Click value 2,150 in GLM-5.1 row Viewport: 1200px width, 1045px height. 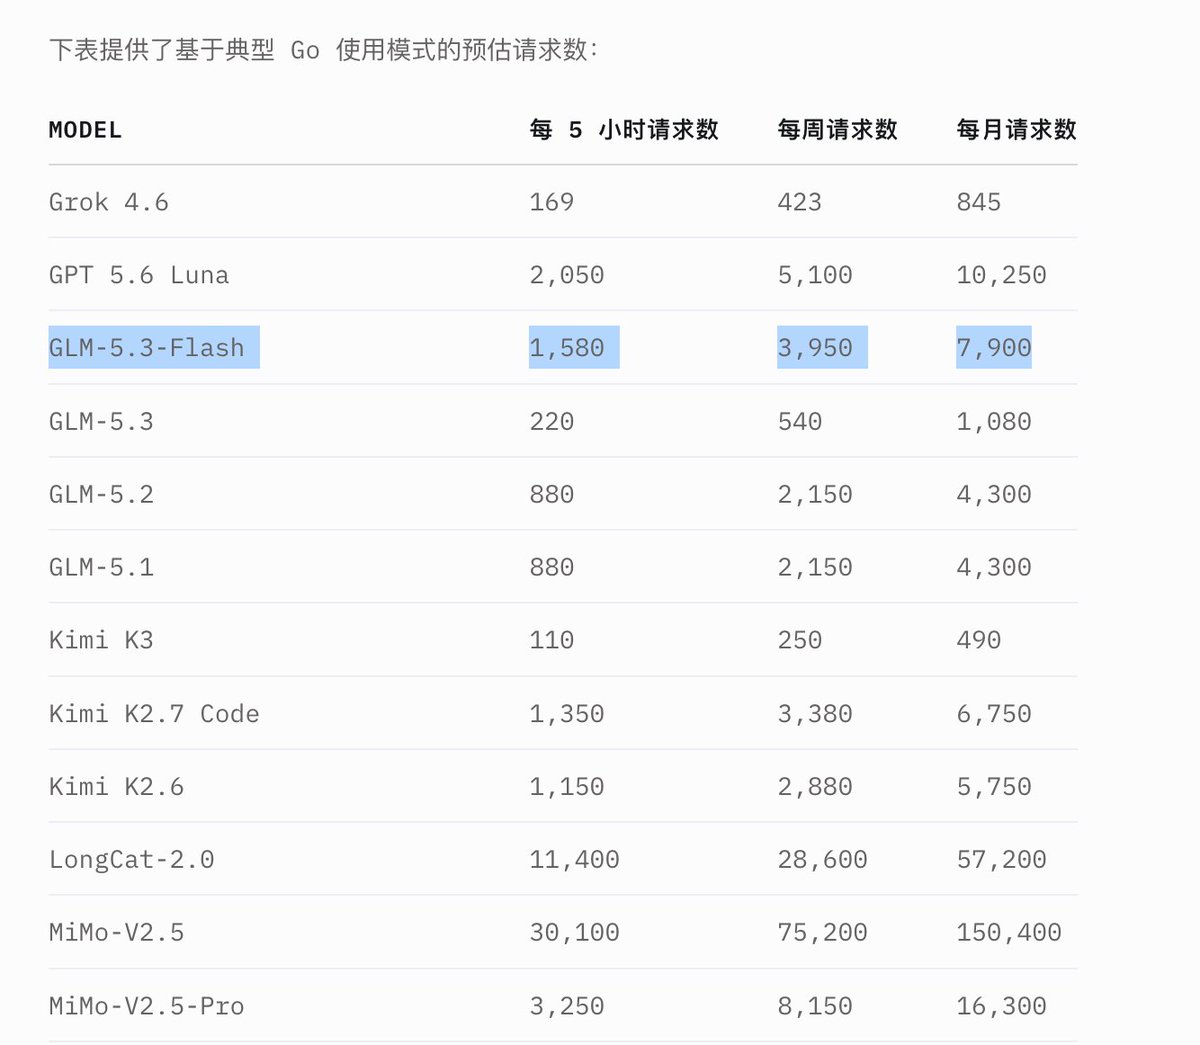coord(814,567)
